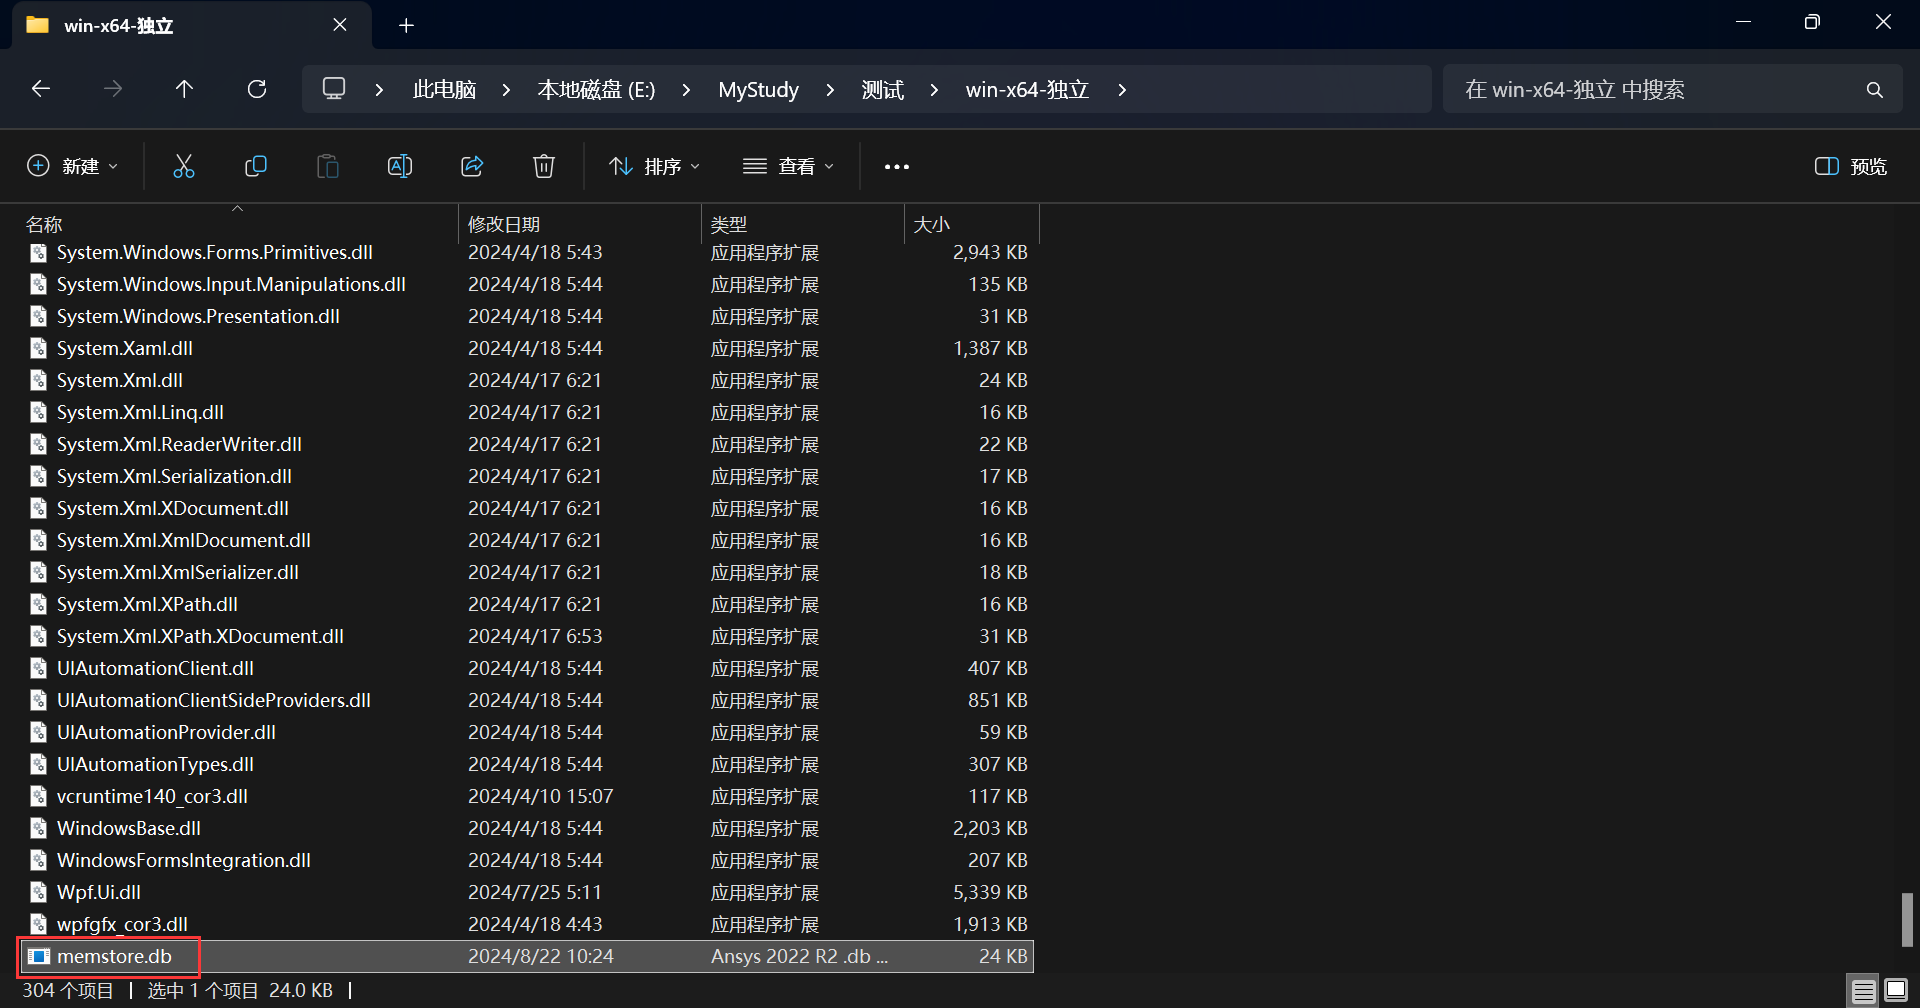Image resolution: width=1920 pixels, height=1008 pixels.
Task: Click the Cut scissors icon
Action: coord(183,166)
